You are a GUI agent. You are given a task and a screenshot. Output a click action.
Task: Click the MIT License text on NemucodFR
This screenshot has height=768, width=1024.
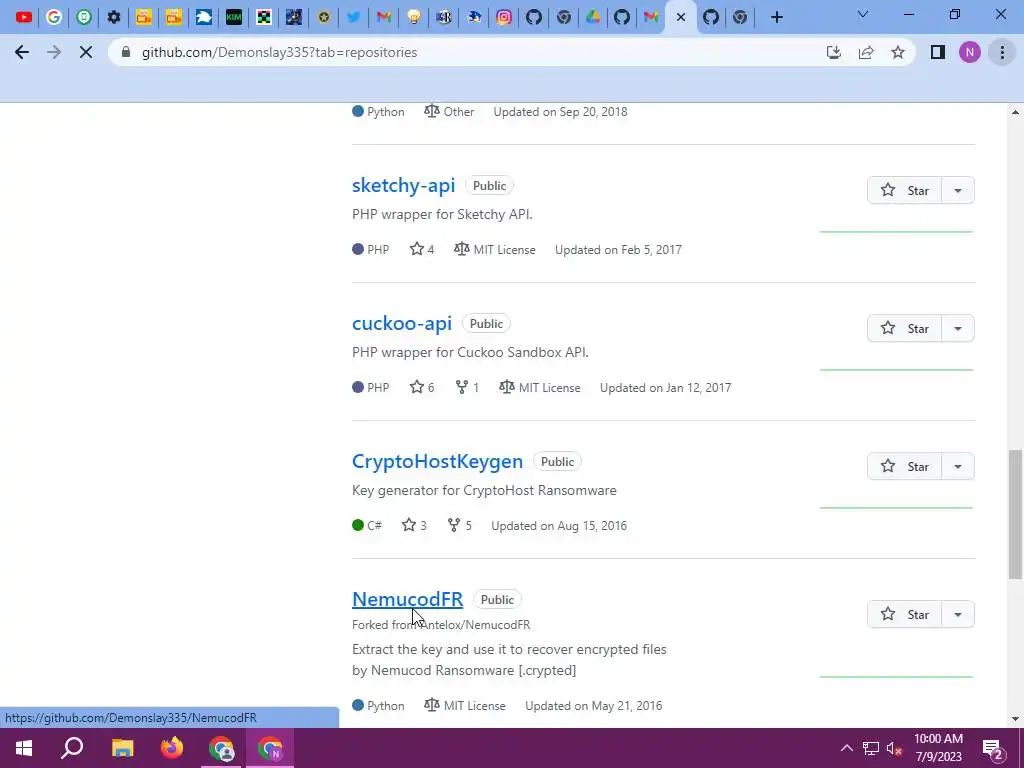click(x=475, y=705)
